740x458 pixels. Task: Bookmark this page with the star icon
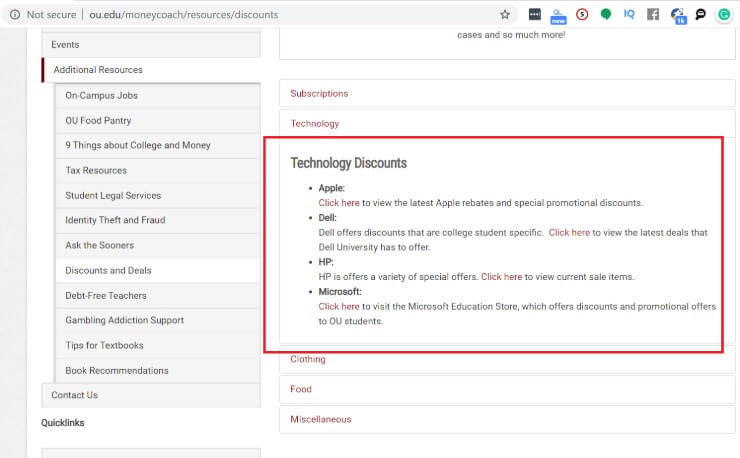505,15
